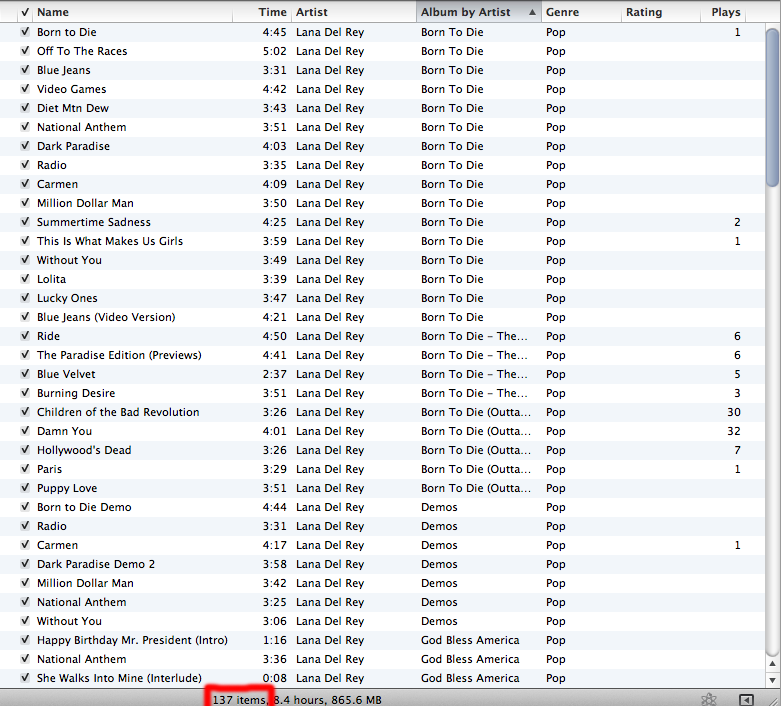This screenshot has height=706, width=781.
Task: Toggle the sidebar panel icon in status bar
Action: tap(746, 700)
